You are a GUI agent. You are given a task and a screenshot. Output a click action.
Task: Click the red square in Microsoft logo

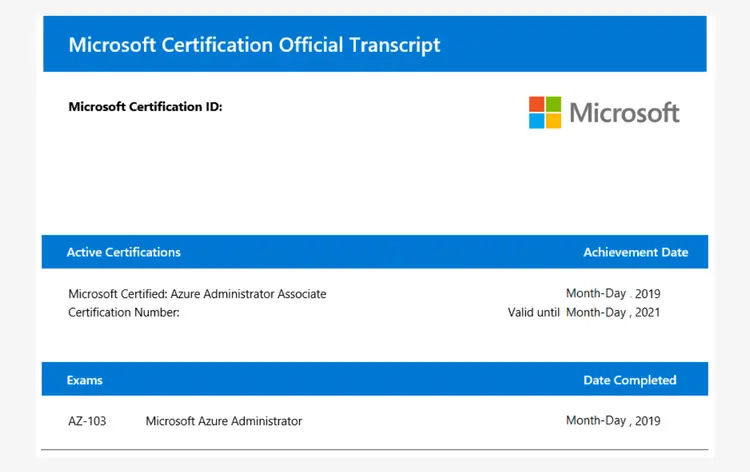537,104
